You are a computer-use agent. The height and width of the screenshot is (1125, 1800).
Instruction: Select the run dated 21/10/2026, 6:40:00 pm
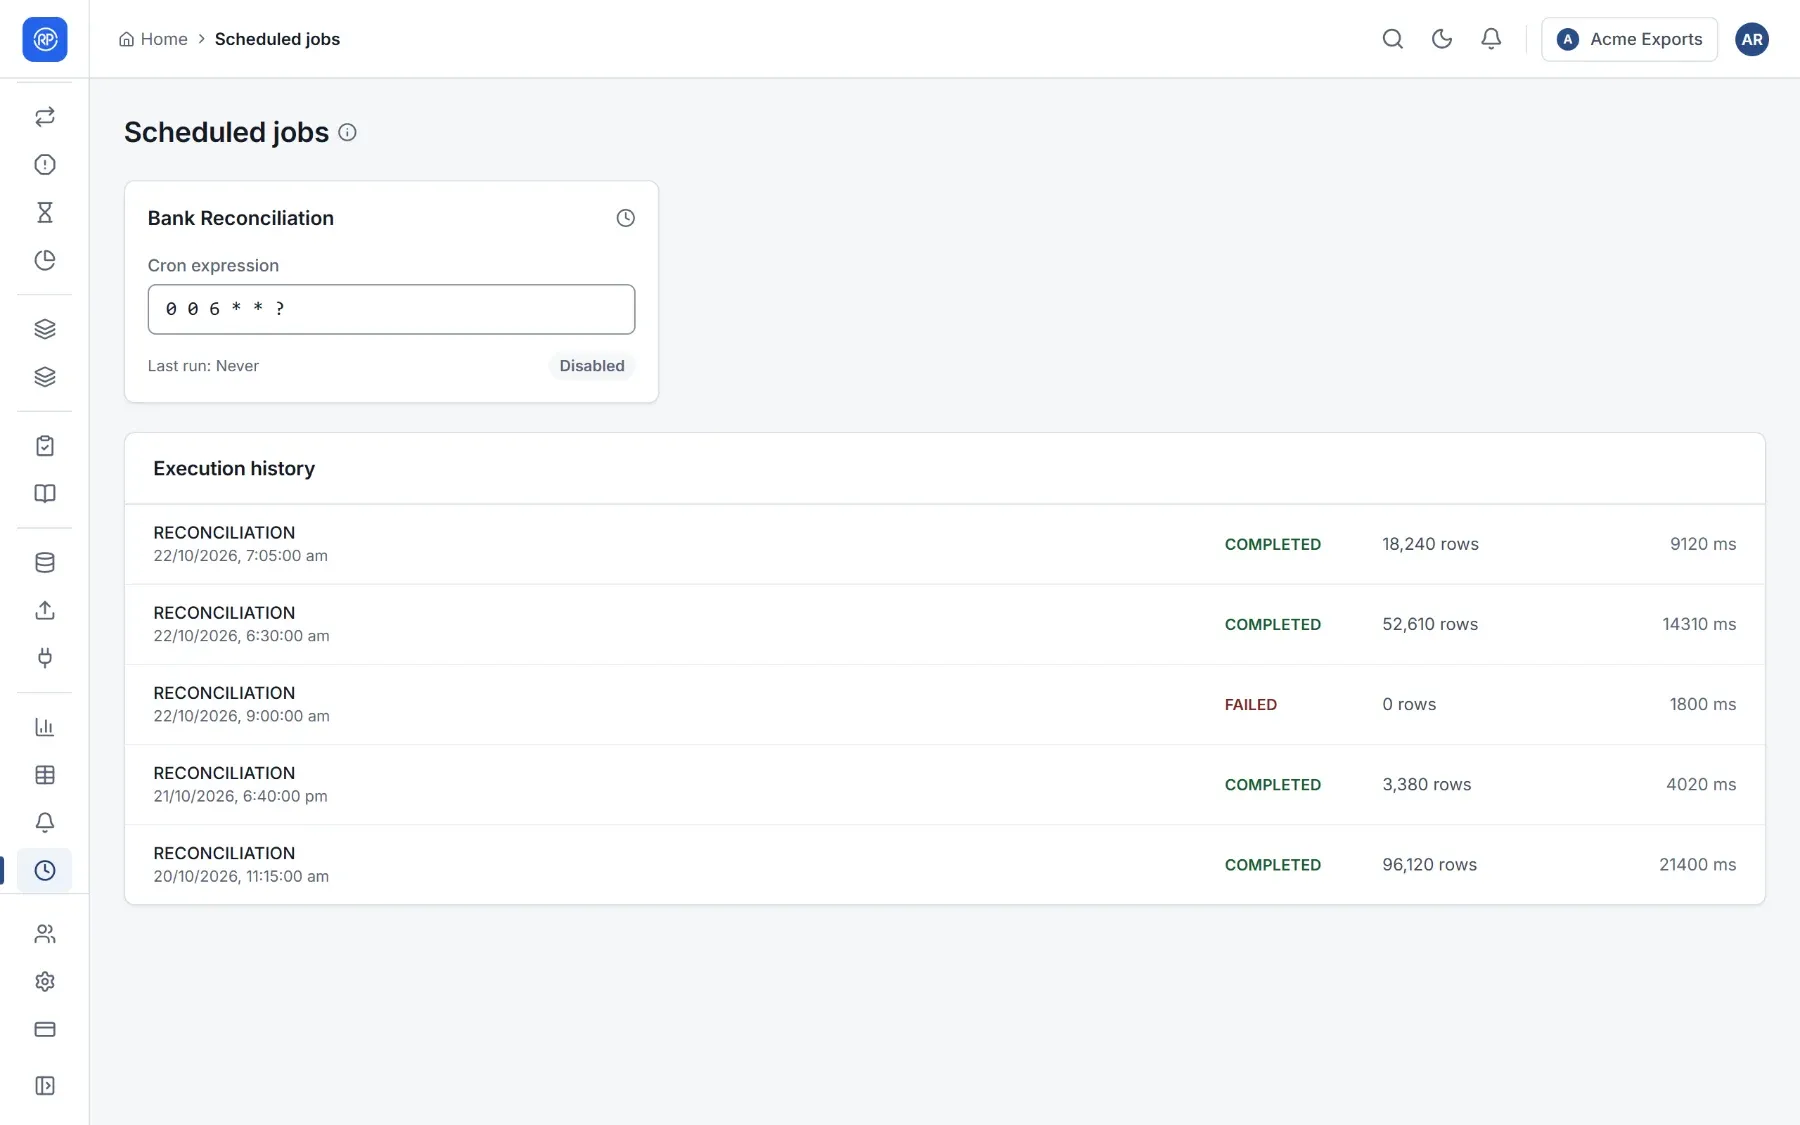[944, 784]
